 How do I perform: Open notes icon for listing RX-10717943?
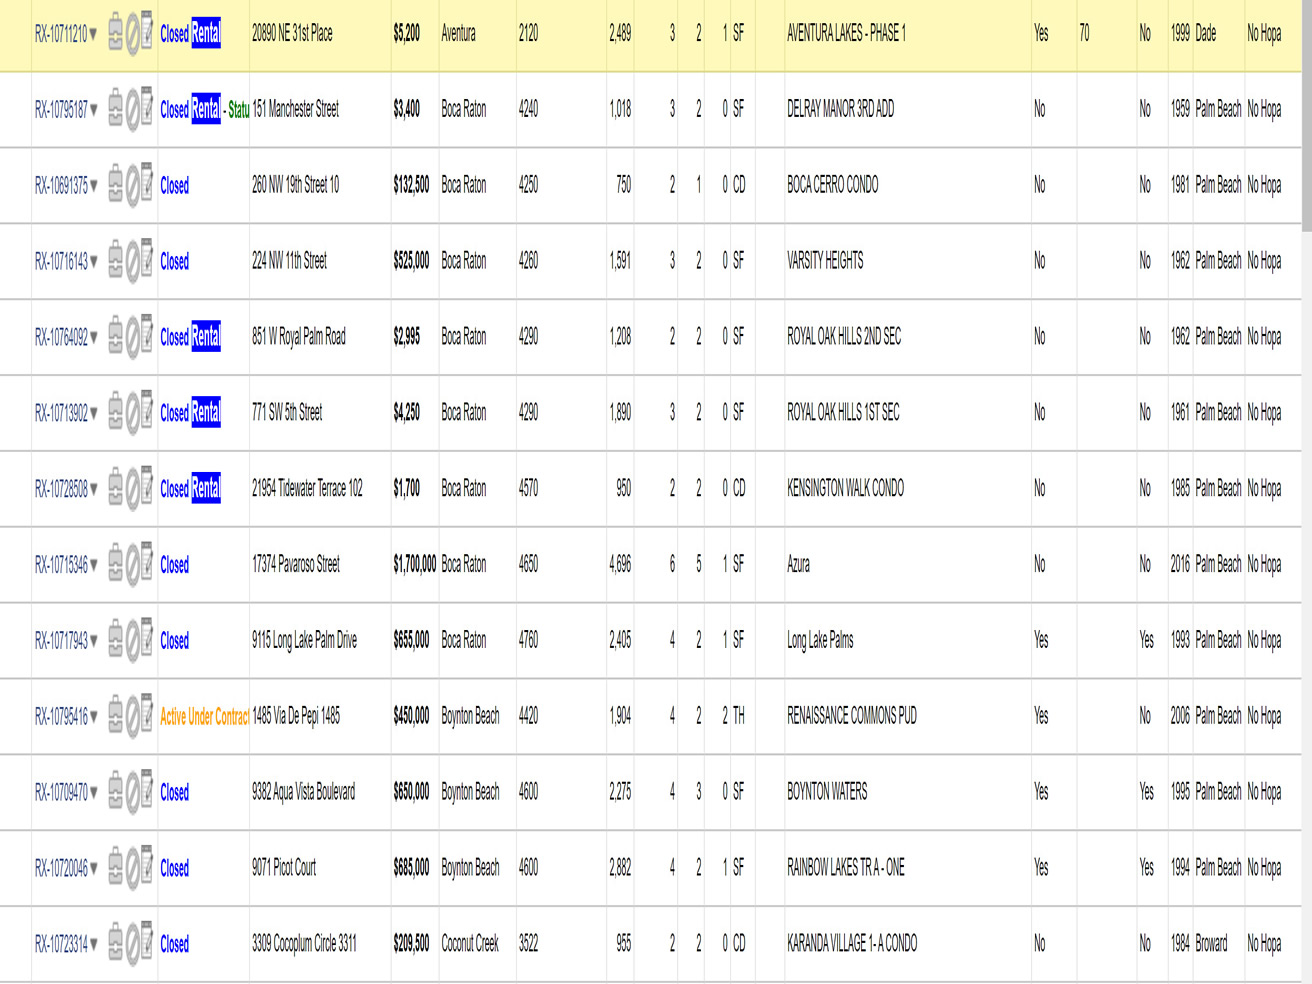(x=146, y=639)
